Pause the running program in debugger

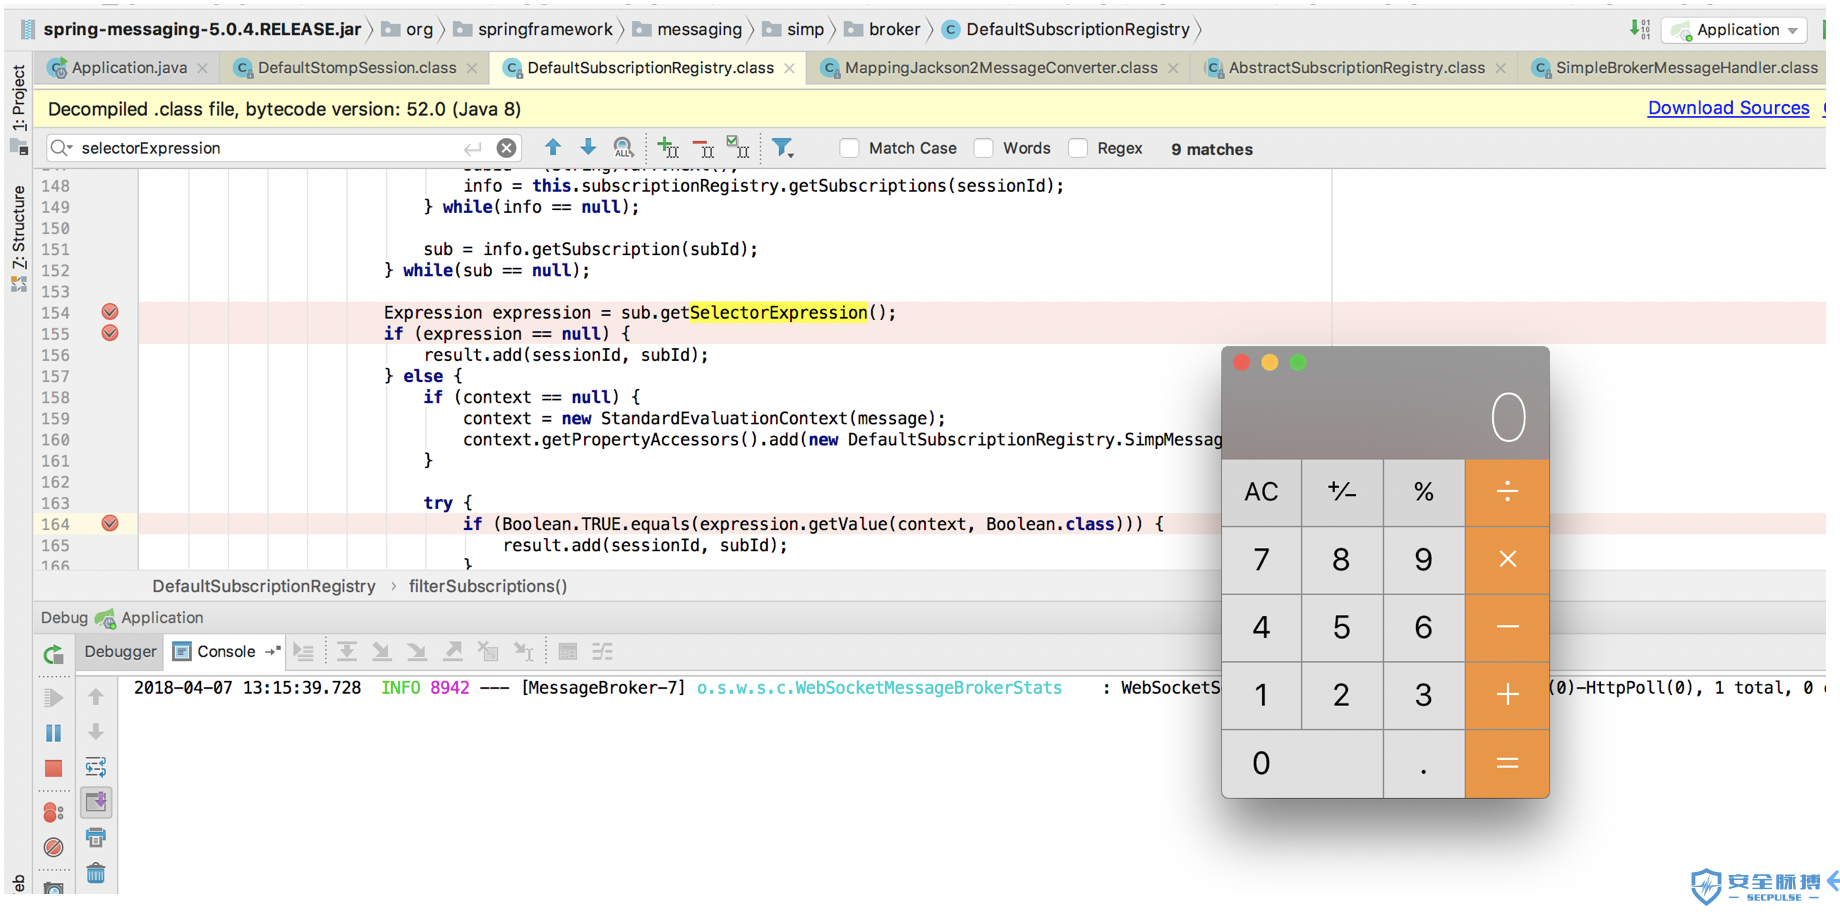[x=54, y=733]
